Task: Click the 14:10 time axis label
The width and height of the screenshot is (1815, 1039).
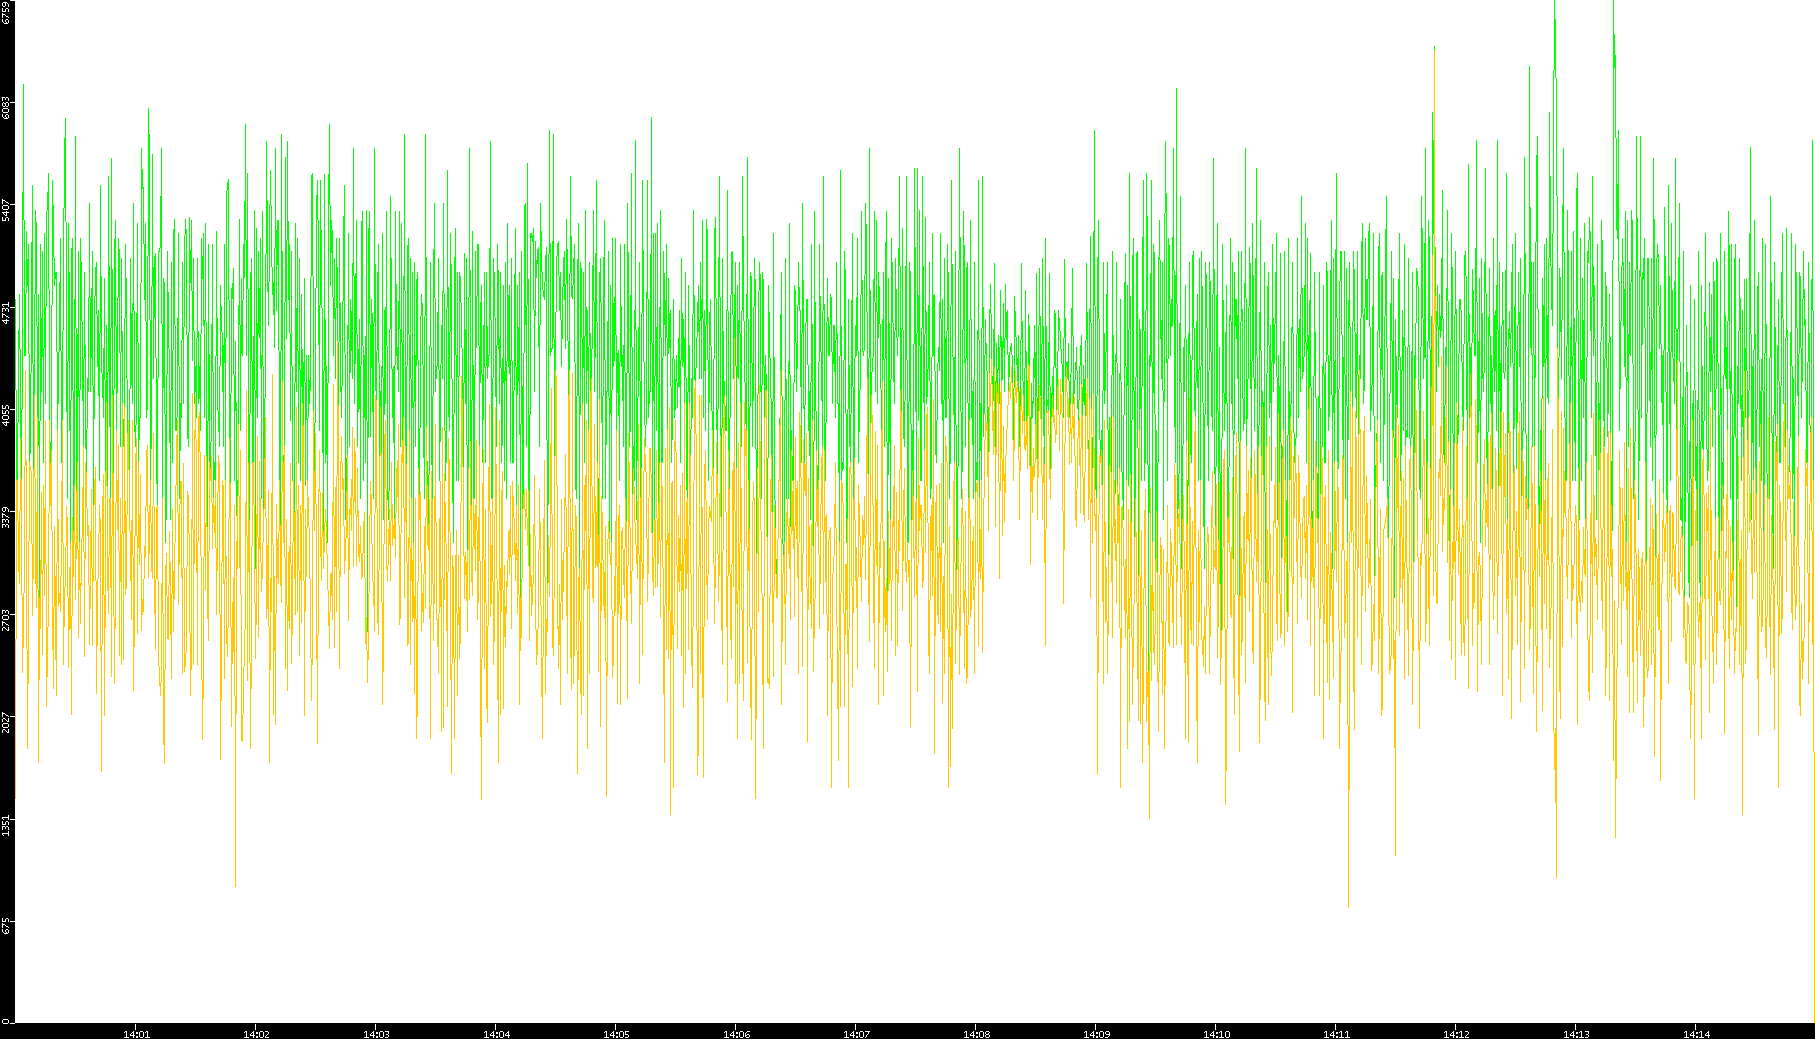Action: 1216,1034
